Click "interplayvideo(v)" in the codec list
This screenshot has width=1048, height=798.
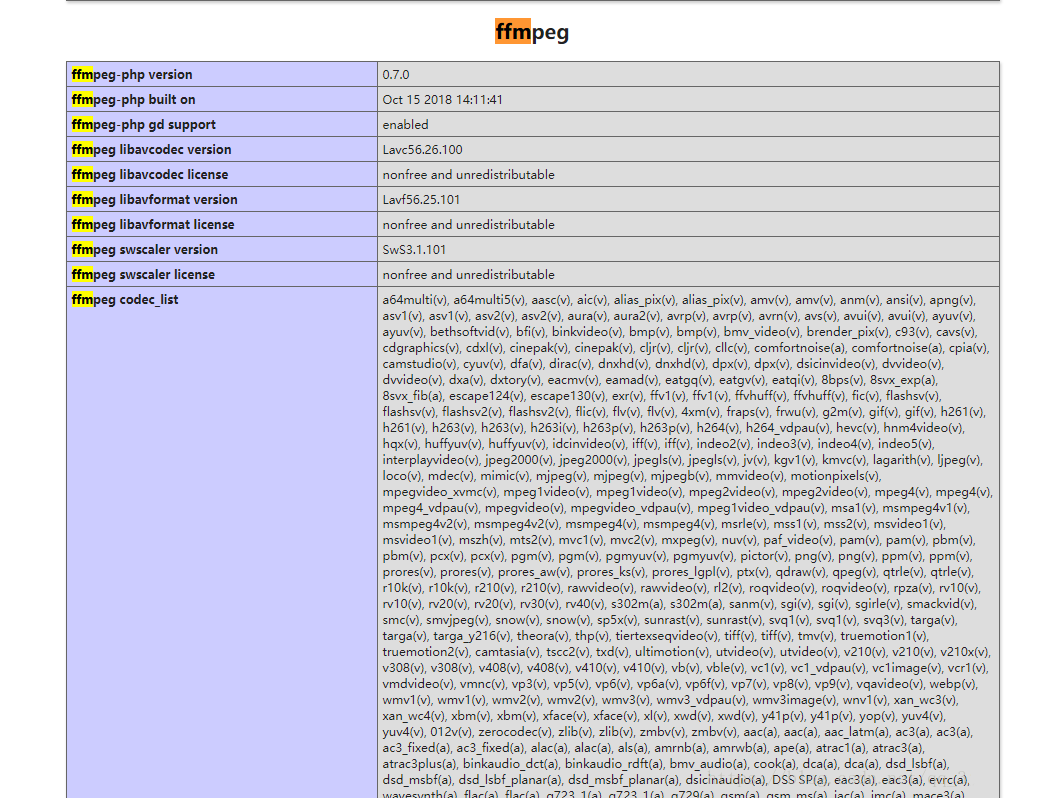click(x=431, y=460)
